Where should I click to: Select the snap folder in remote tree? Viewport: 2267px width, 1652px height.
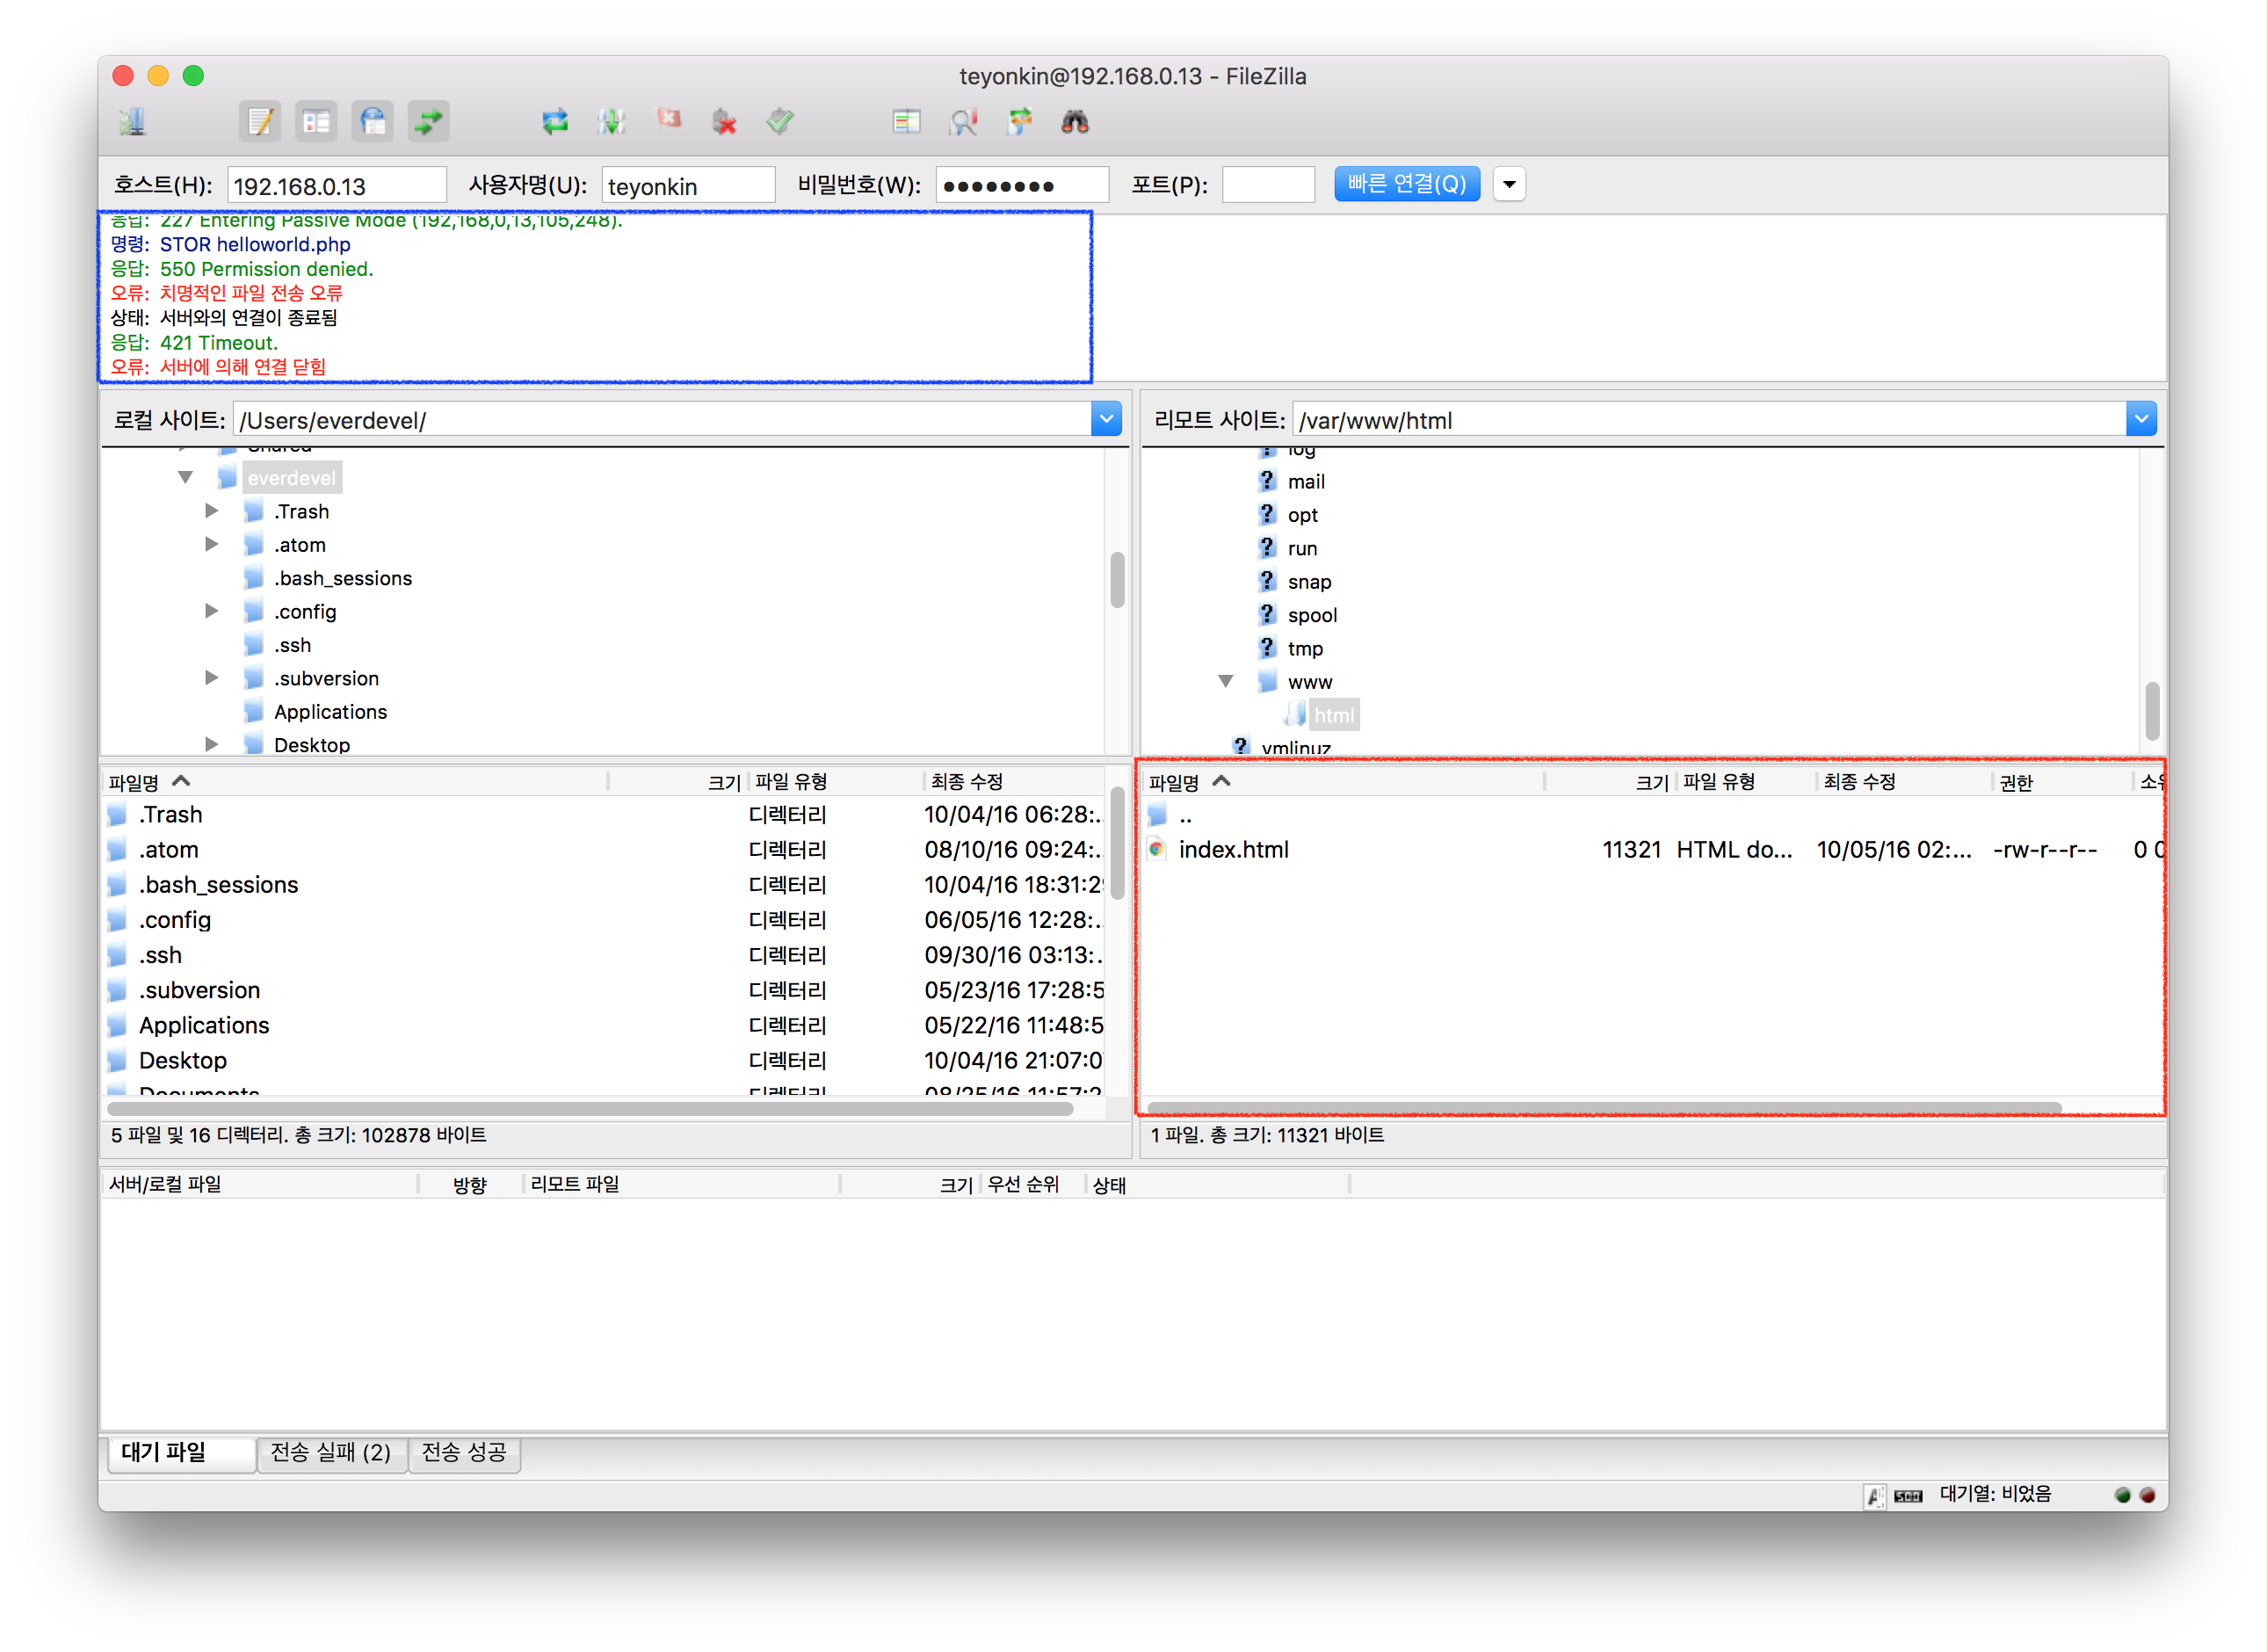point(1309,581)
